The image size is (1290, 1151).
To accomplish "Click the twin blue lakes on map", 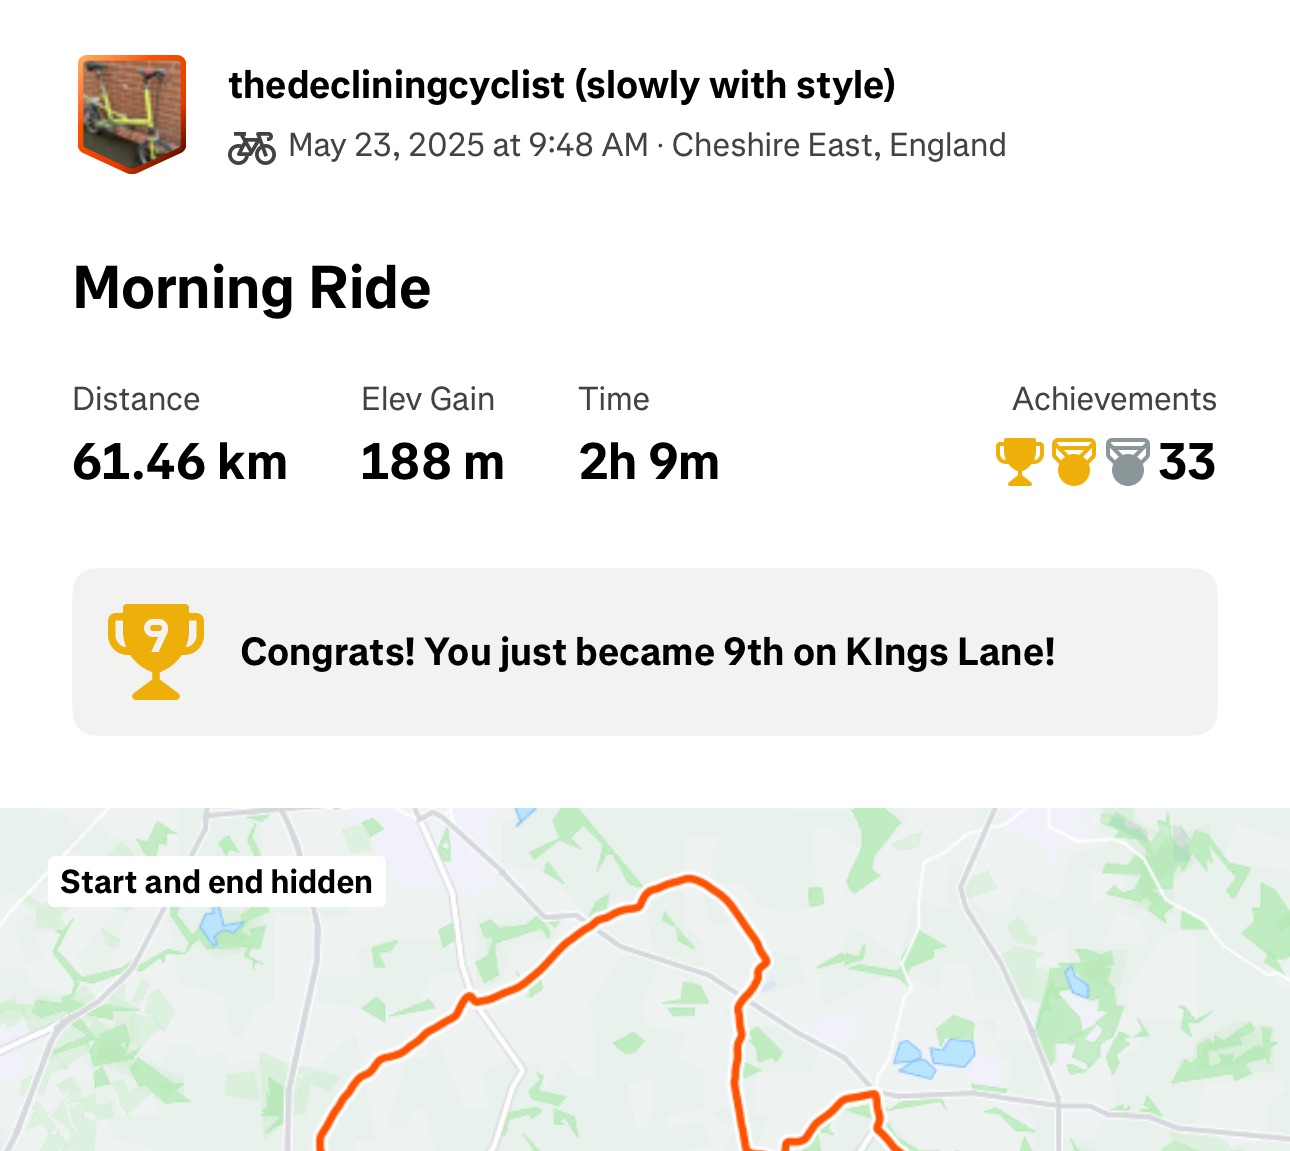I will [936, 1057].
